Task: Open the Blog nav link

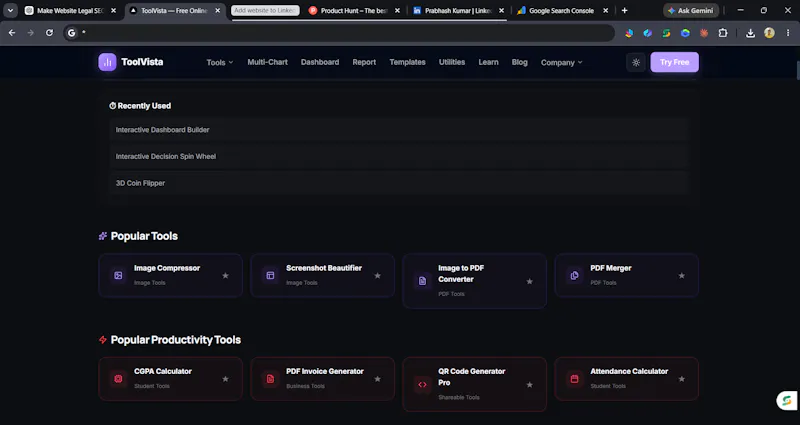Action: click(519, 62)
